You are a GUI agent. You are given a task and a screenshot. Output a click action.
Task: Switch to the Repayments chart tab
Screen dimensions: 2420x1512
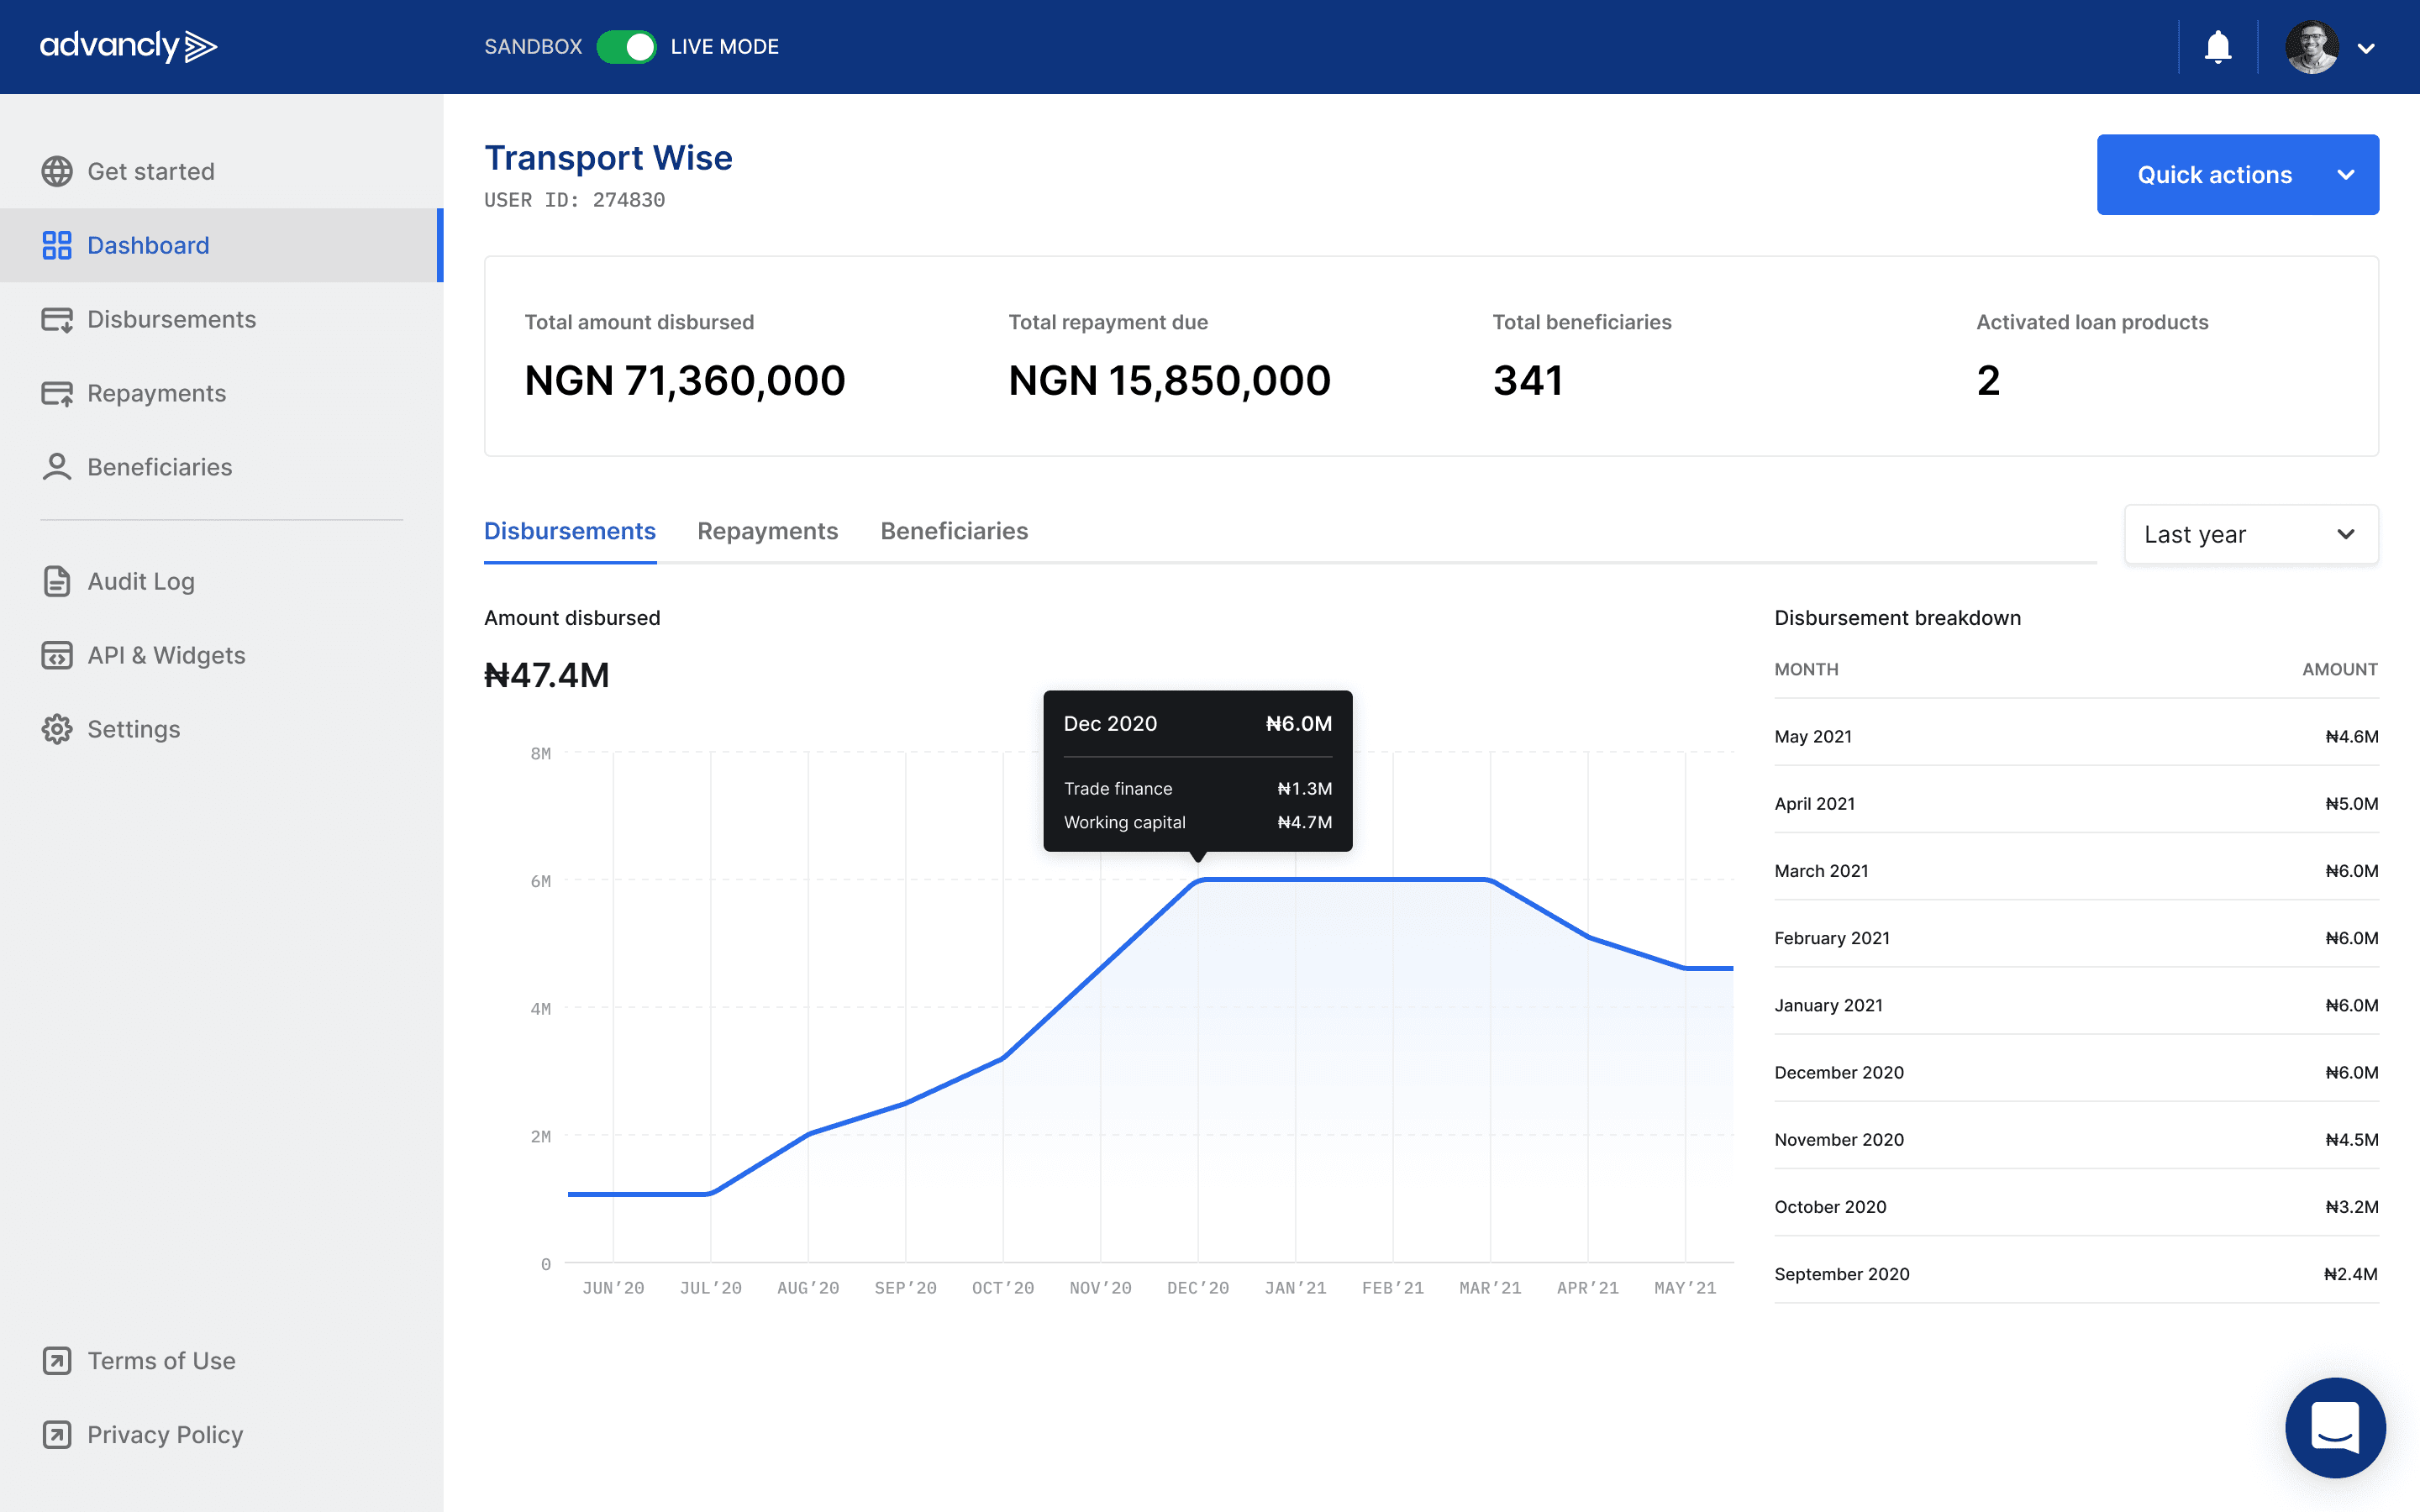pos(767,531)
